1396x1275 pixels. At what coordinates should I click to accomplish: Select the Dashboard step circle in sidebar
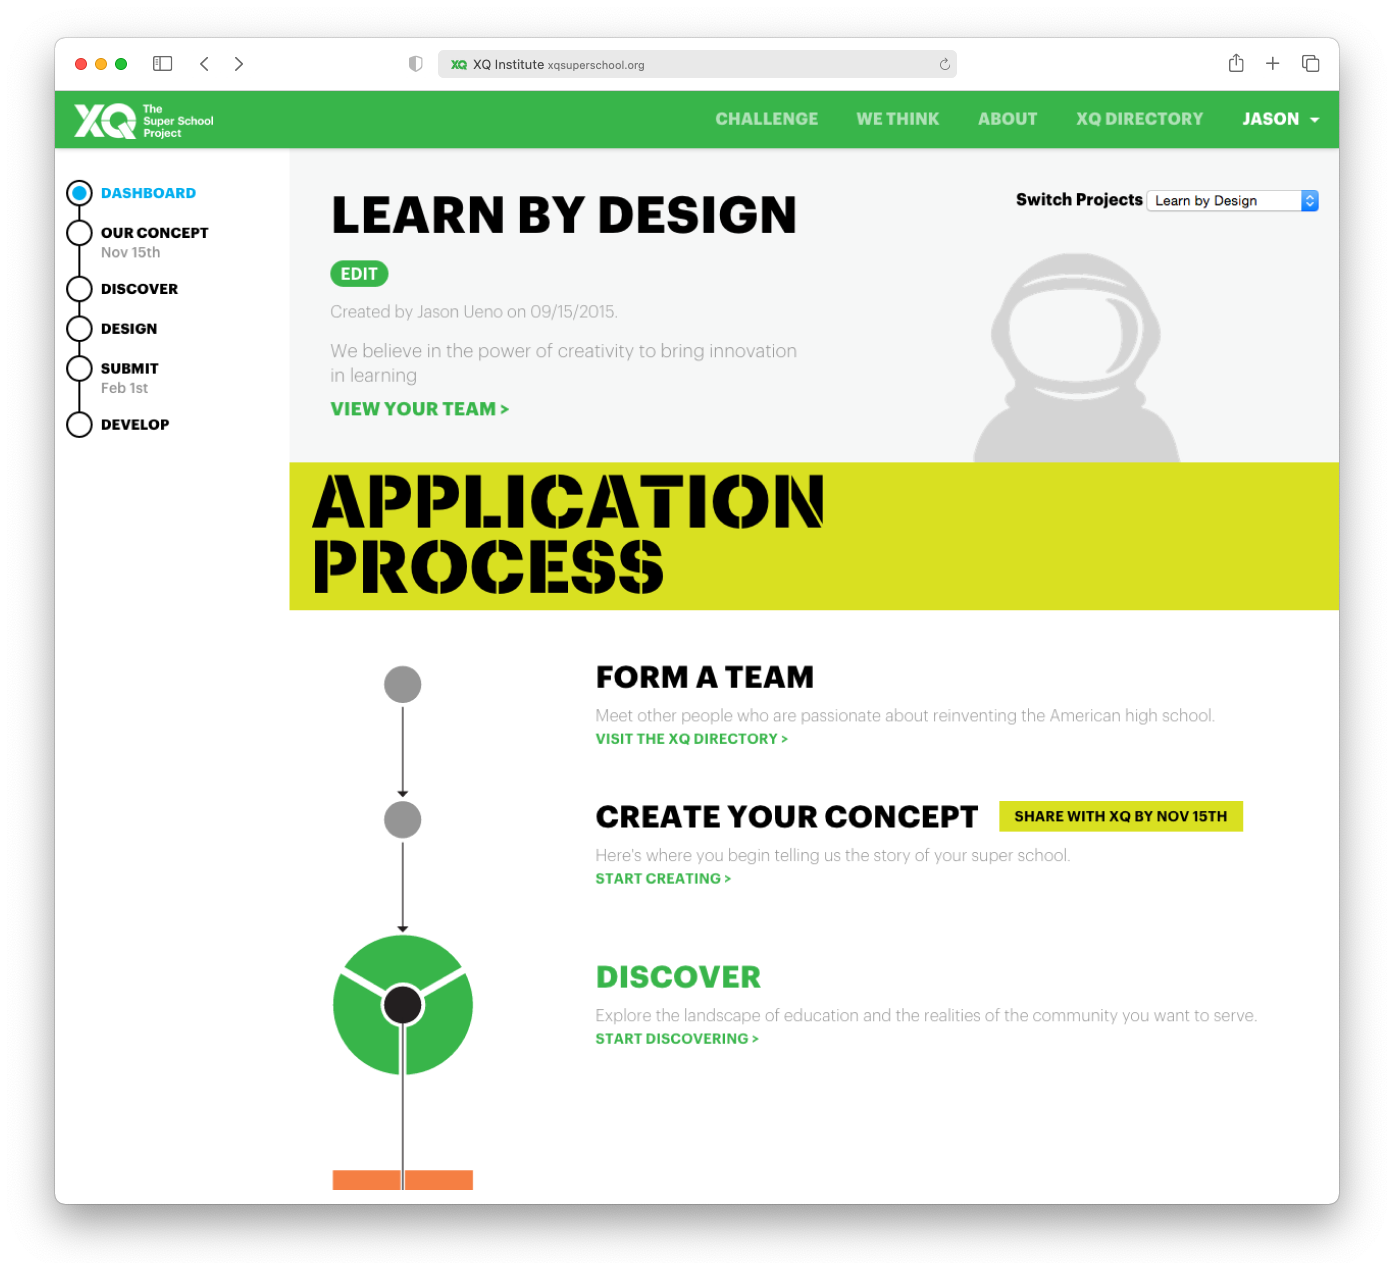tap(79, 193)
